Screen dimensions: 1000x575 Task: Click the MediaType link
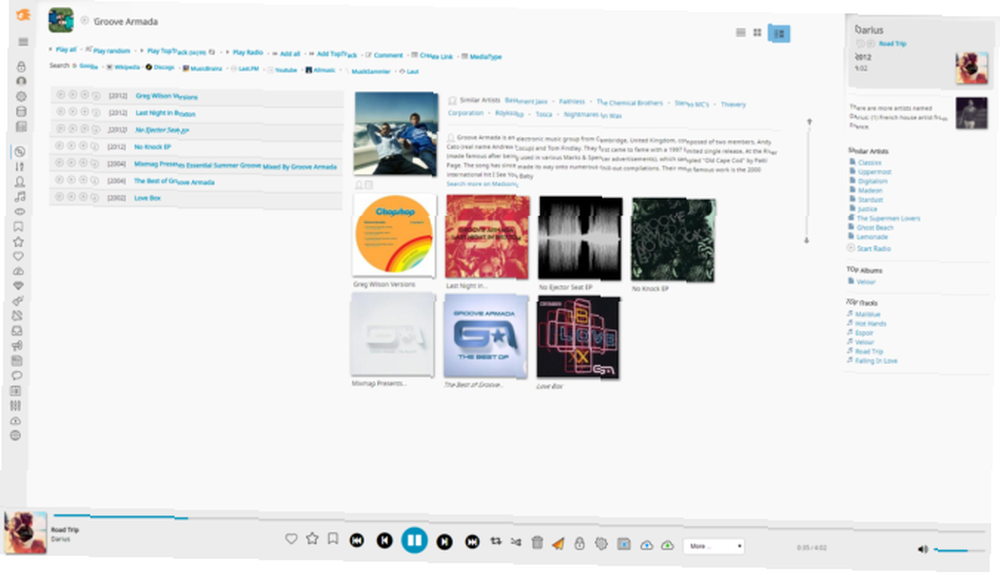click(x=485, y=57)
